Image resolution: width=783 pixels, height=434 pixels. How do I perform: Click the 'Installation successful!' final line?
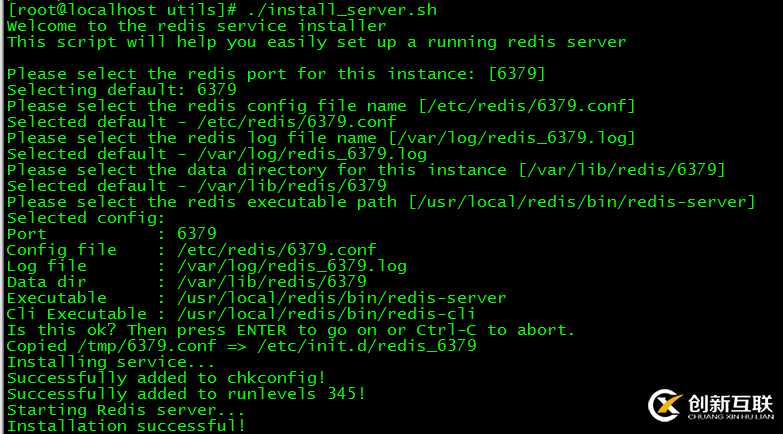[x=126, y=426]
